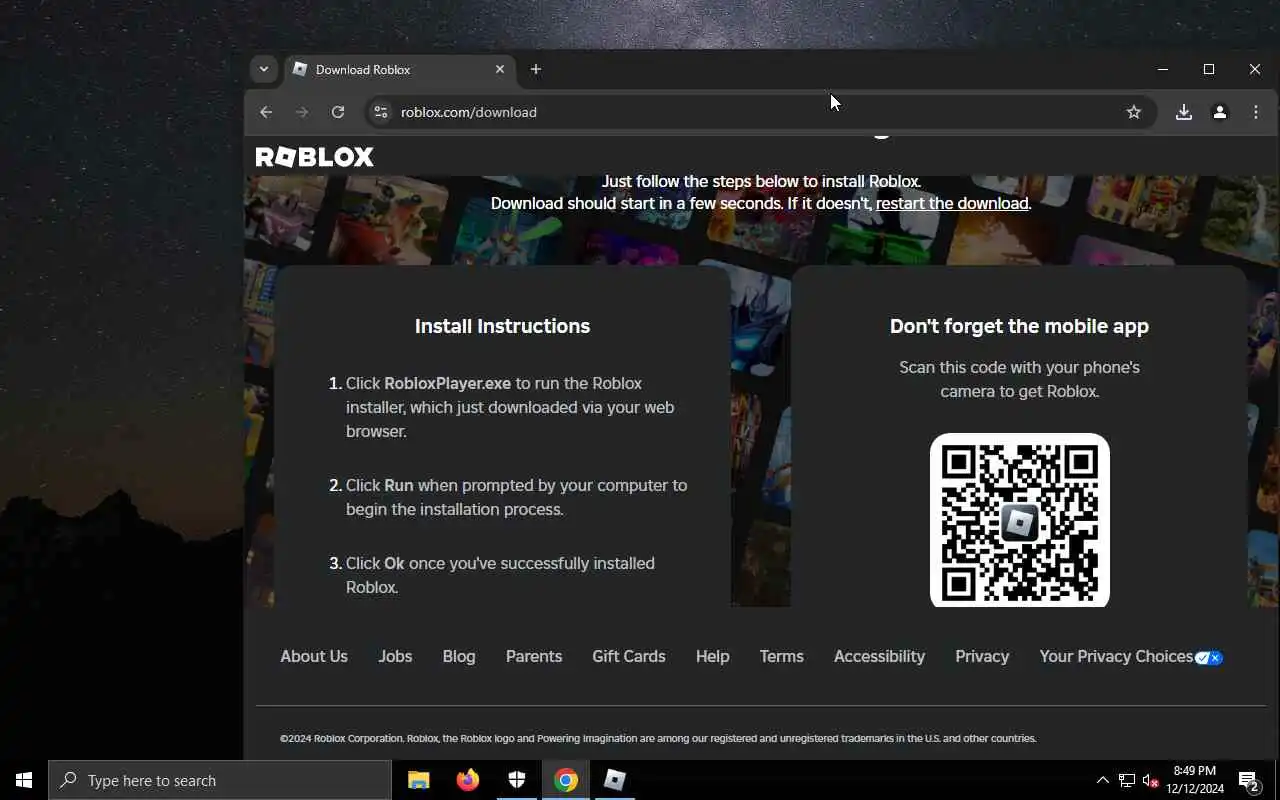Viewport: 1280px width, 800px height.
Task: Open Your Privacy Choices link
Action: 1116,656
